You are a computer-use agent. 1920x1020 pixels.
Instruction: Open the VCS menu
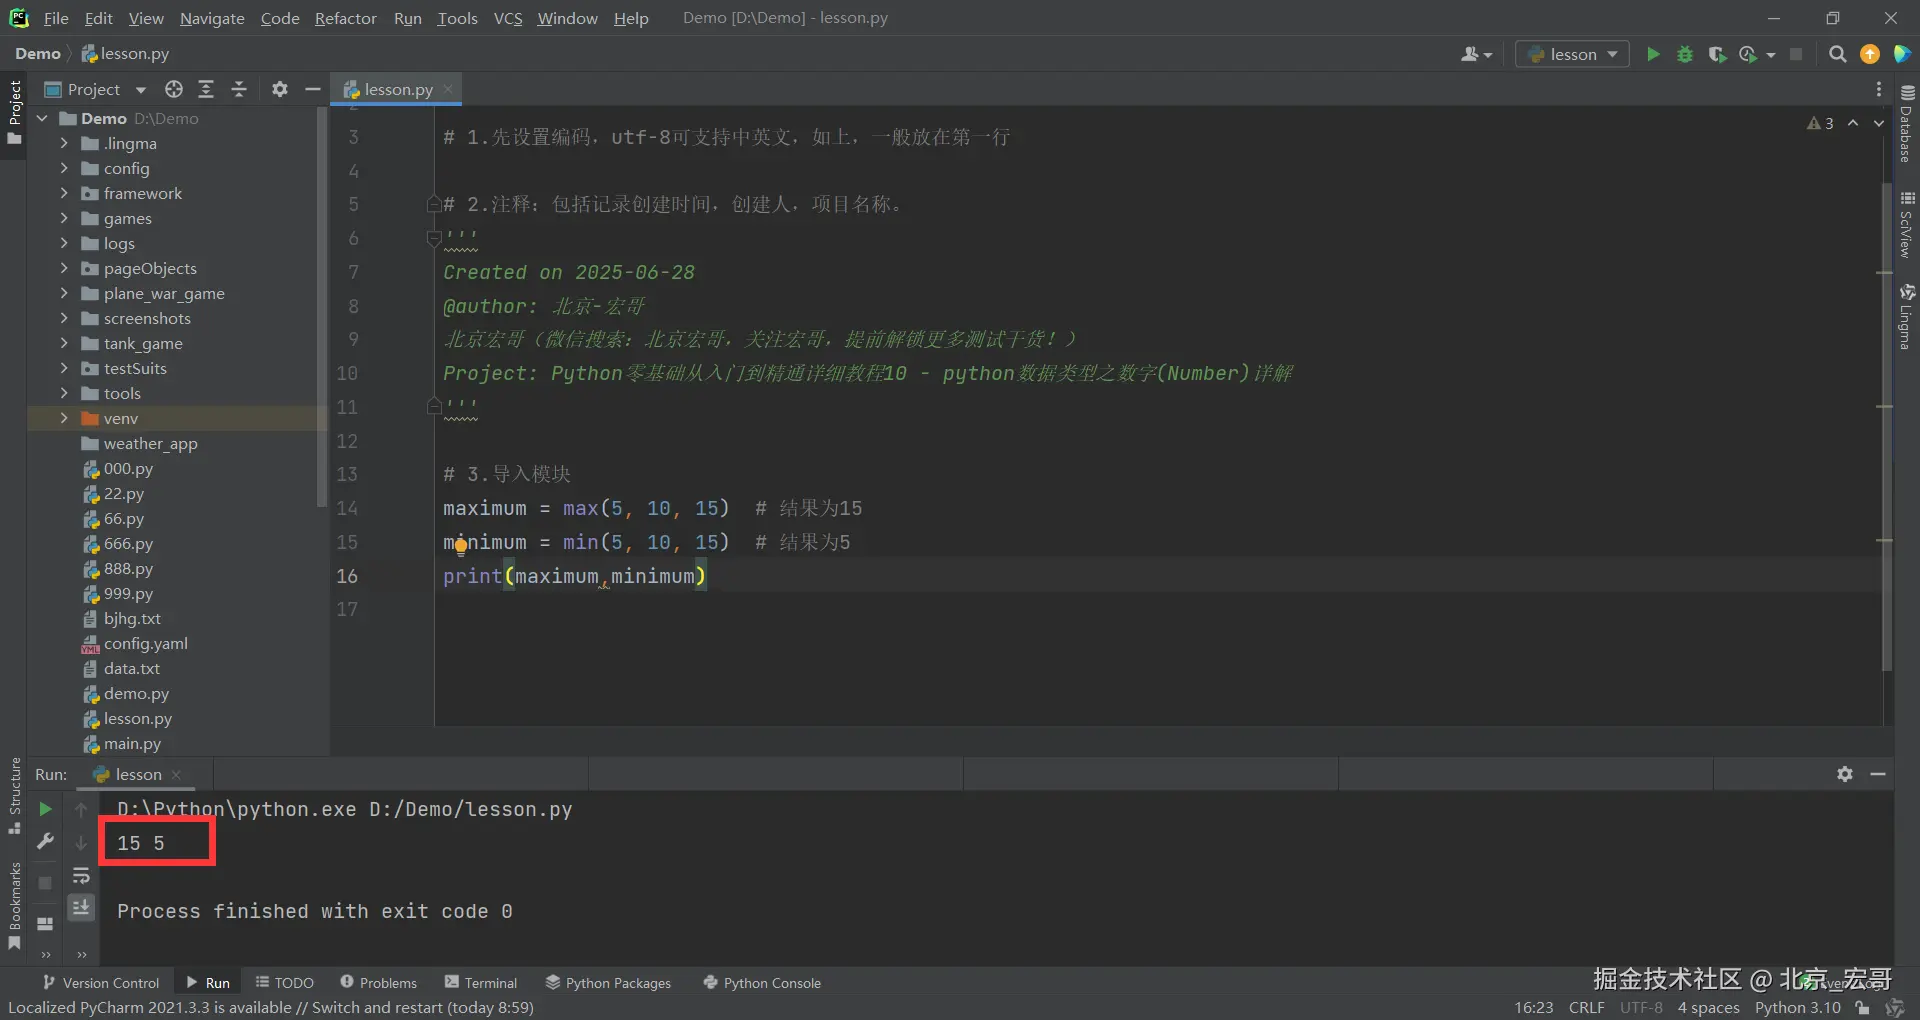[x=508, y=18]
